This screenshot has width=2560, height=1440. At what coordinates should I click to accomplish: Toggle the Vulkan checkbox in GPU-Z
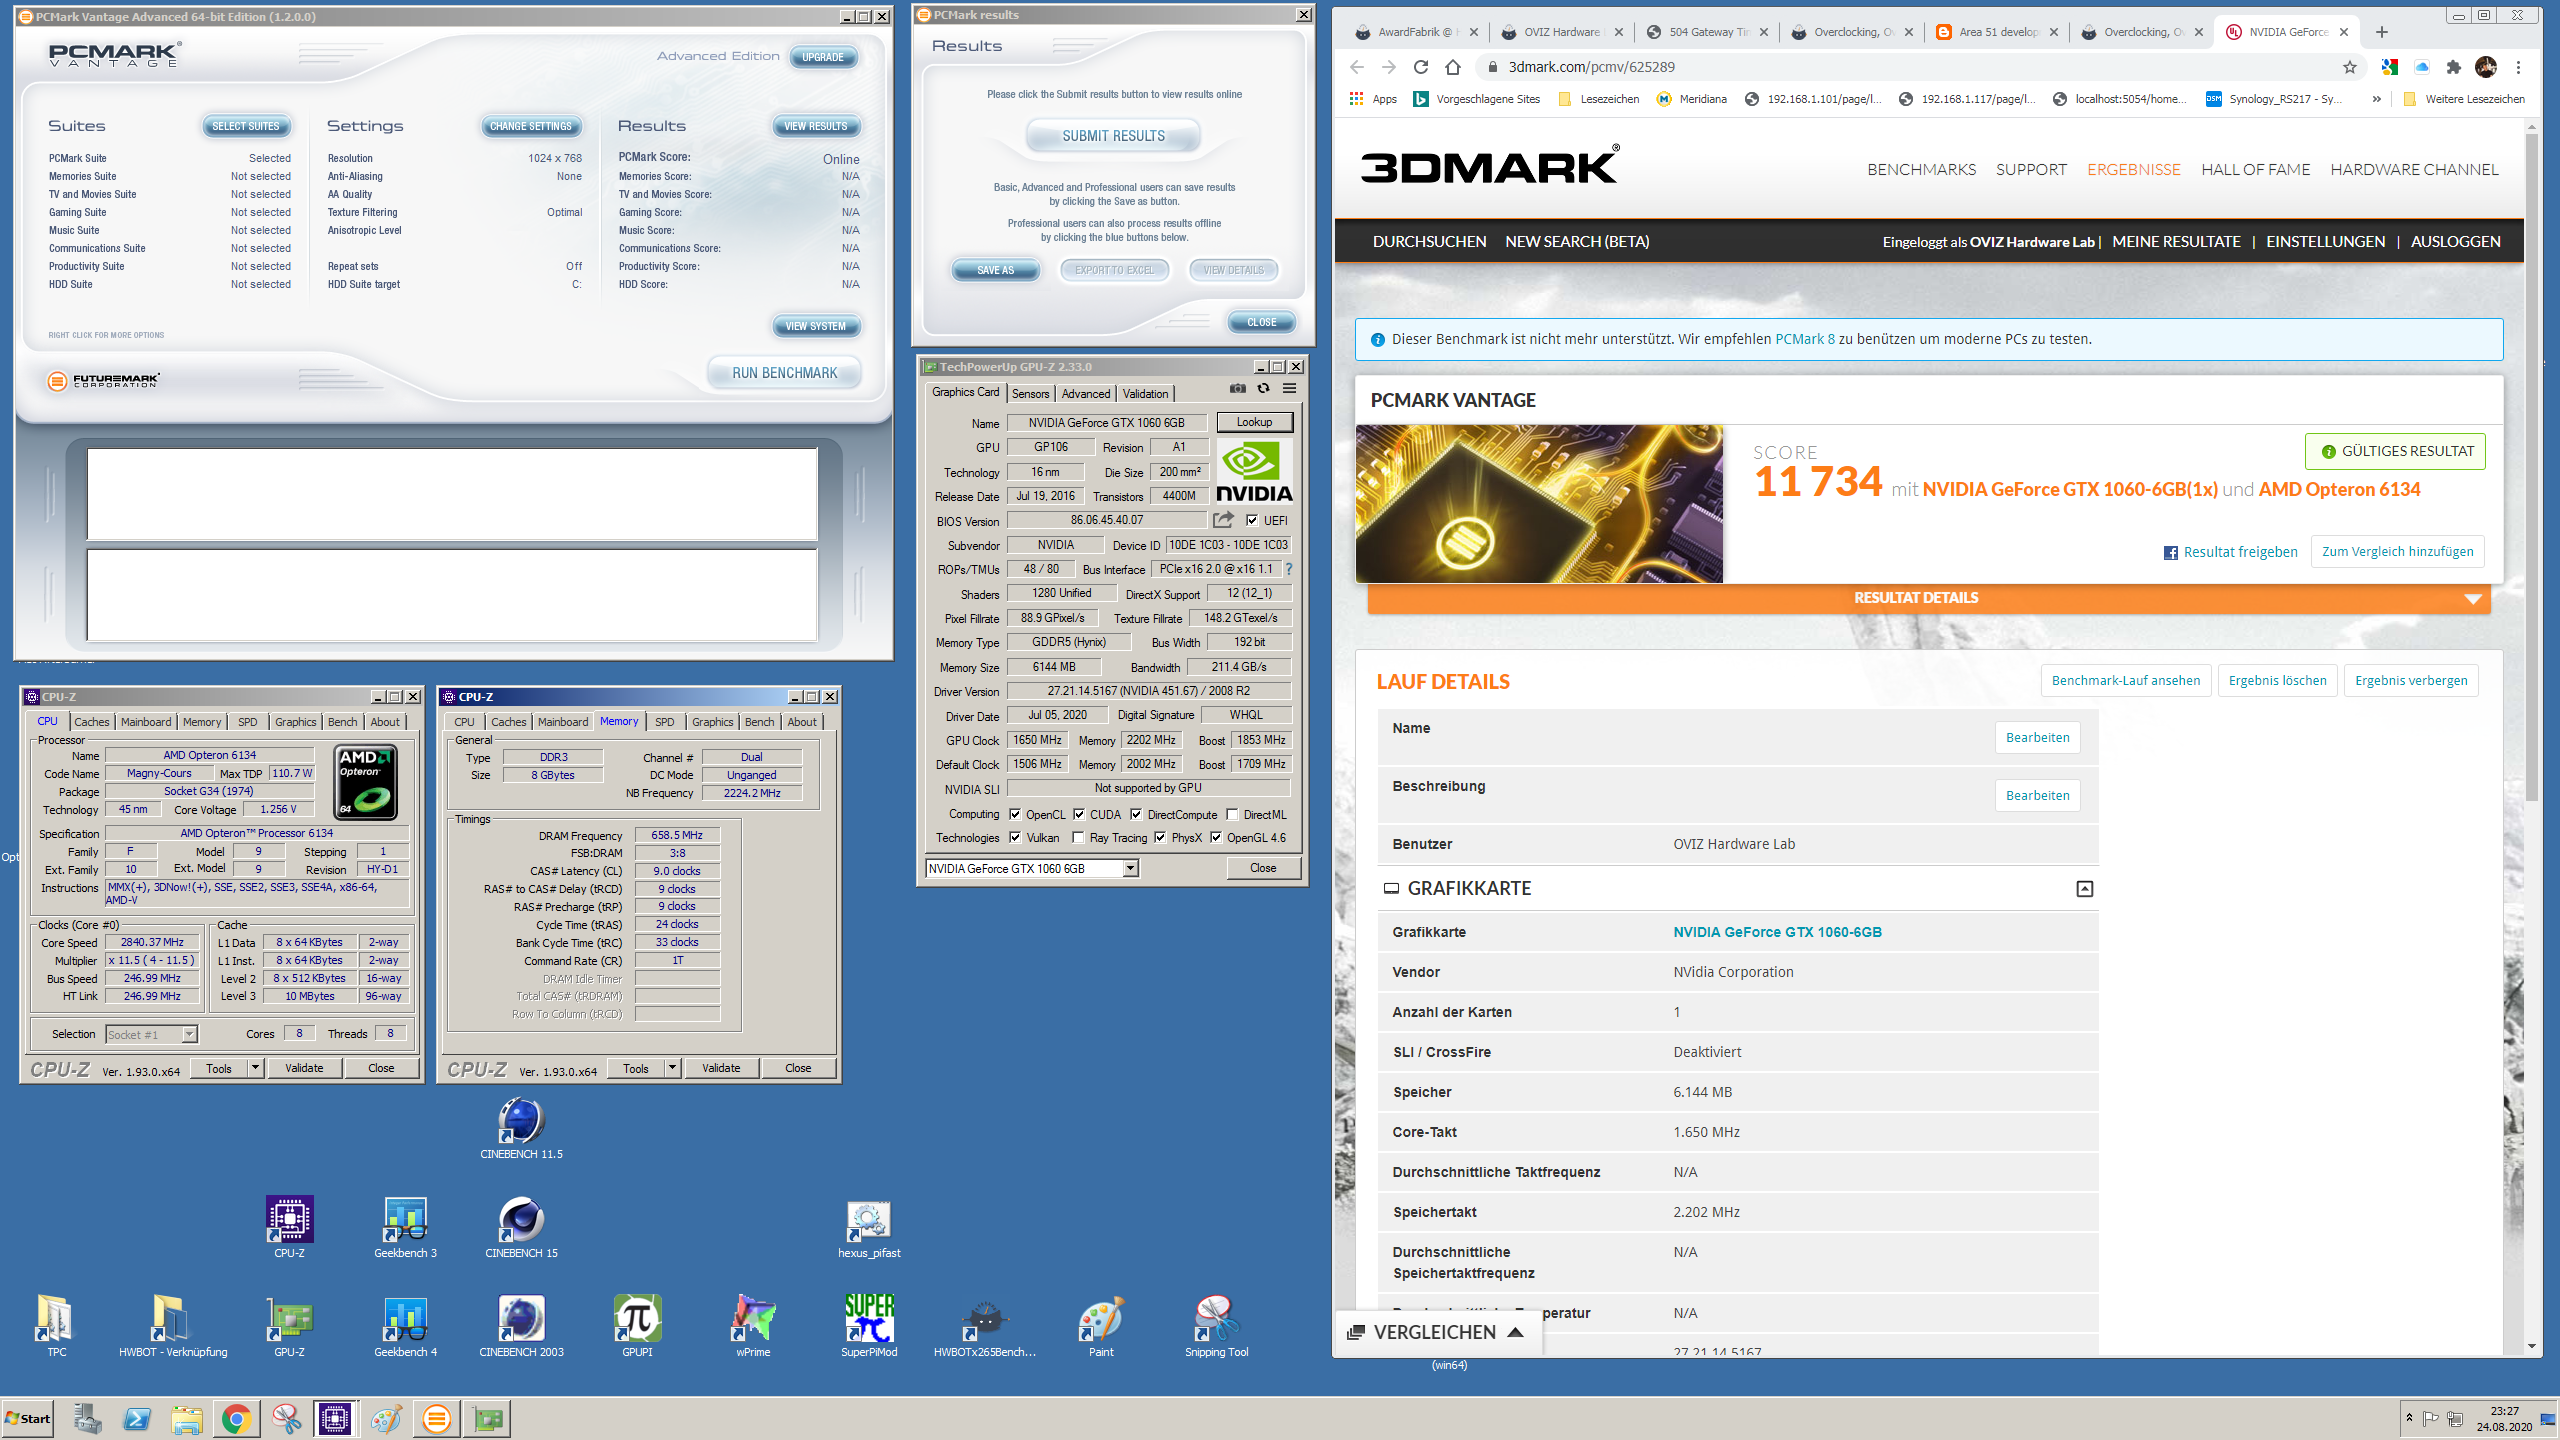[1015, 838]
